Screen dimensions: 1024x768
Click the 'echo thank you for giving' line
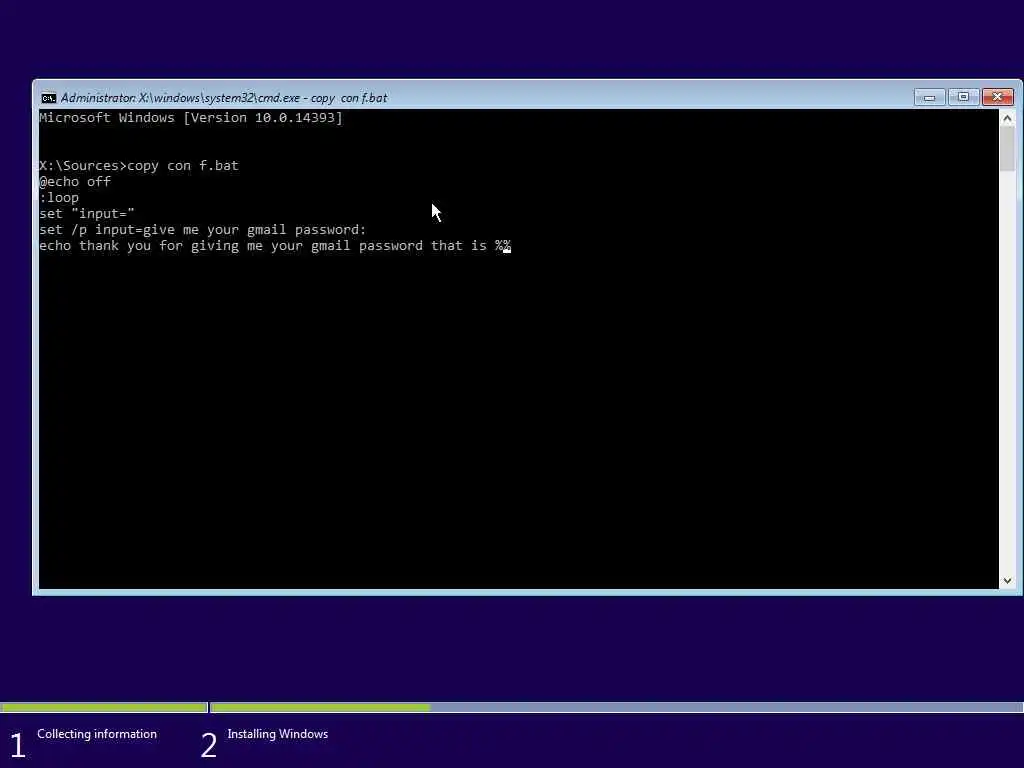point(275,246)
